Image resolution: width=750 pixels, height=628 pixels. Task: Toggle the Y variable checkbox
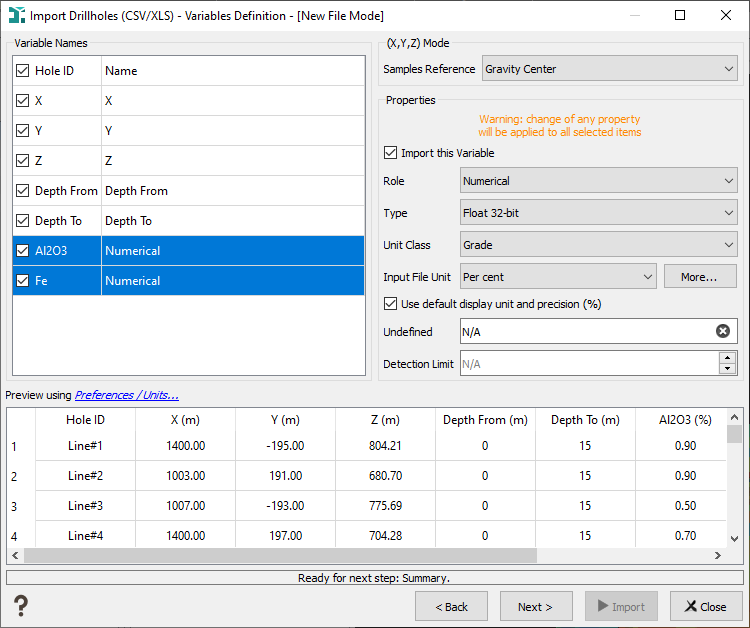[22, 131]
